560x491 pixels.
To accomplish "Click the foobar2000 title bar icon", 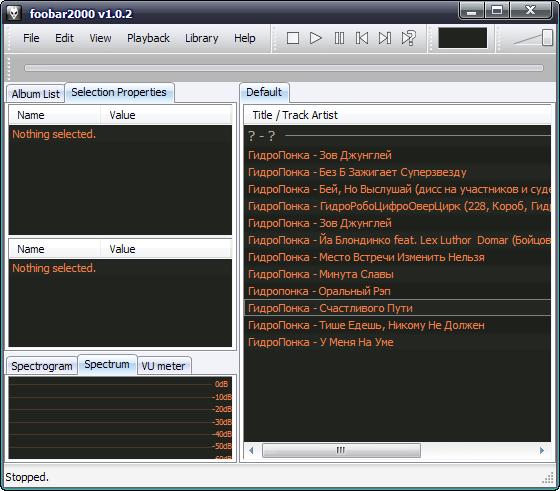I will point(14,13).
